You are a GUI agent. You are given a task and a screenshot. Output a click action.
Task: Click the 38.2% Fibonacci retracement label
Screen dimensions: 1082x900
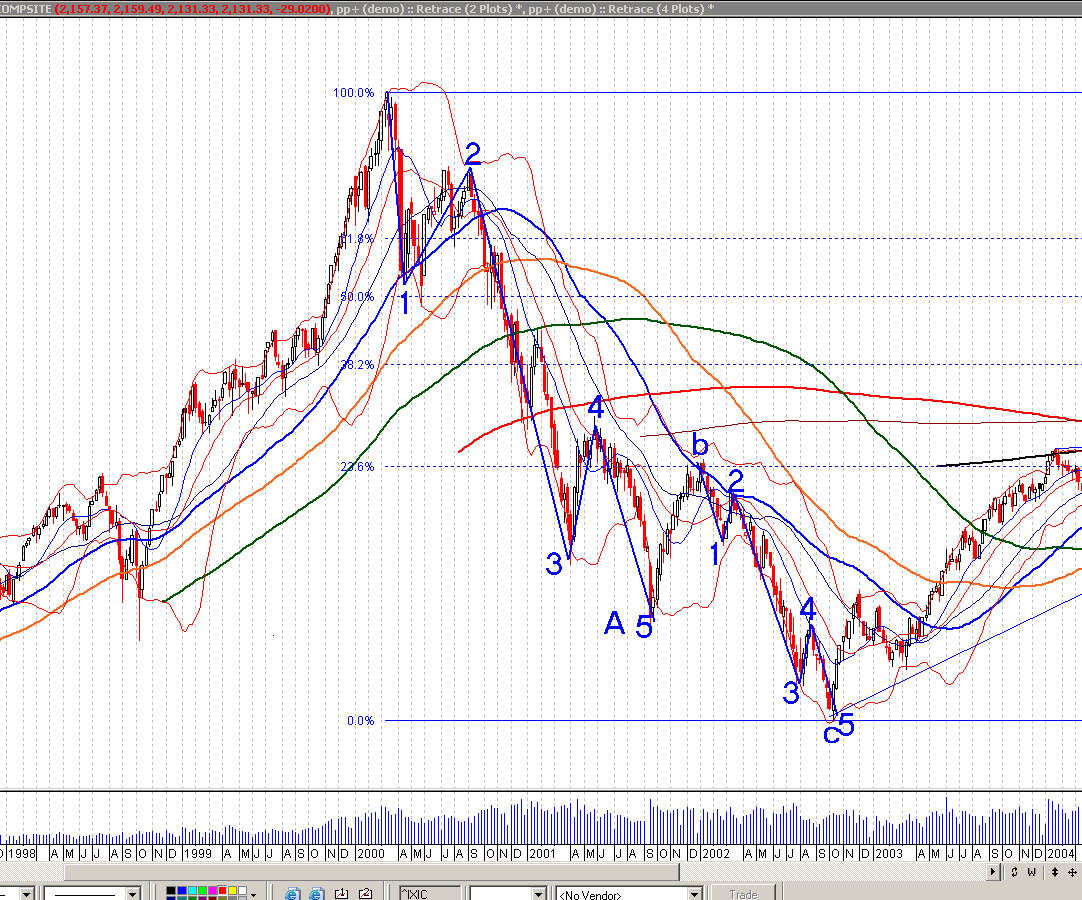point(357,364)
